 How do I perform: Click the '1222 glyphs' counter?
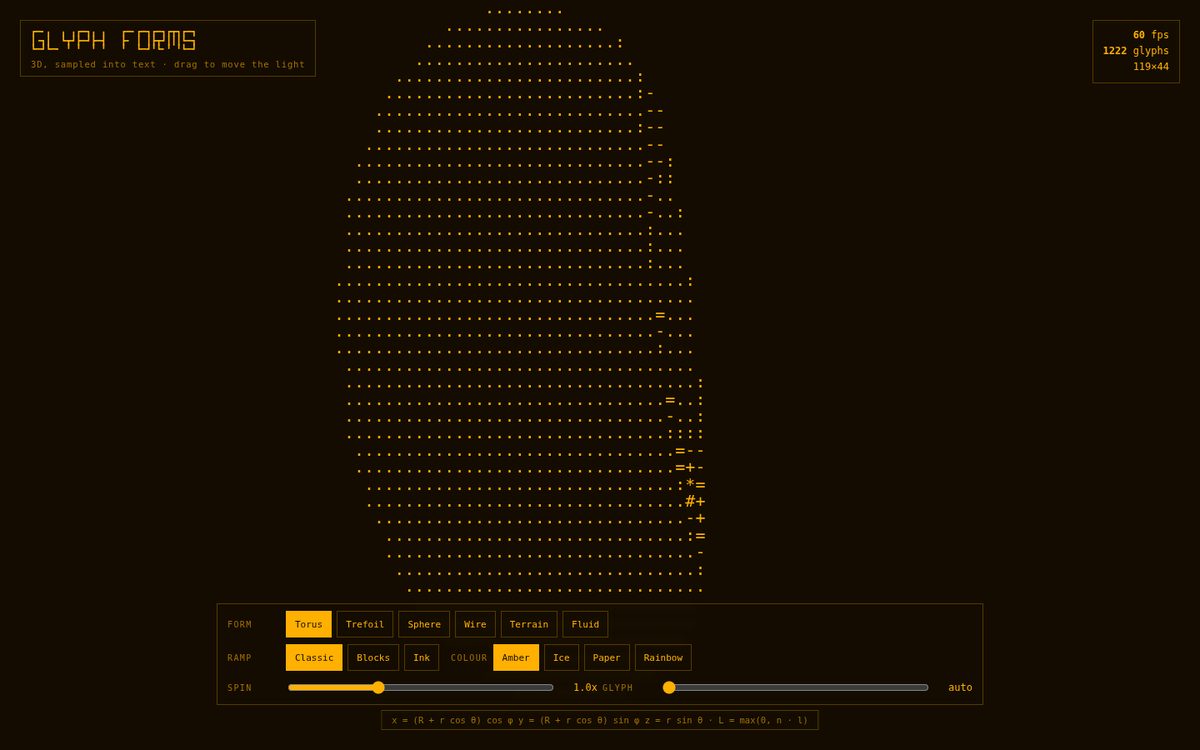pos(1136,51)
